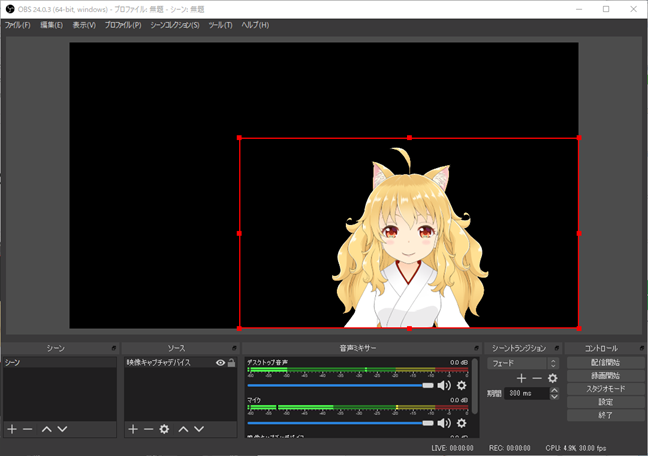Remove scene transition with minus icon
Viewport: 648px width, 456px height.
click(537, 378)
